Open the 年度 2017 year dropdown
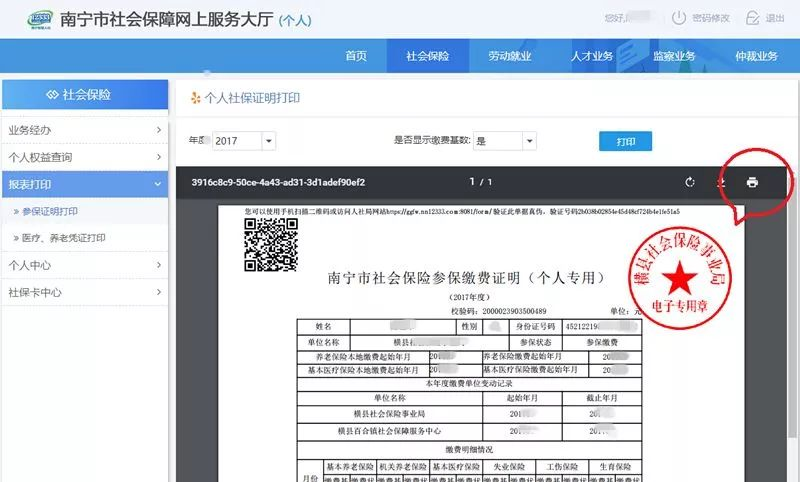 [x=243, y=141]
